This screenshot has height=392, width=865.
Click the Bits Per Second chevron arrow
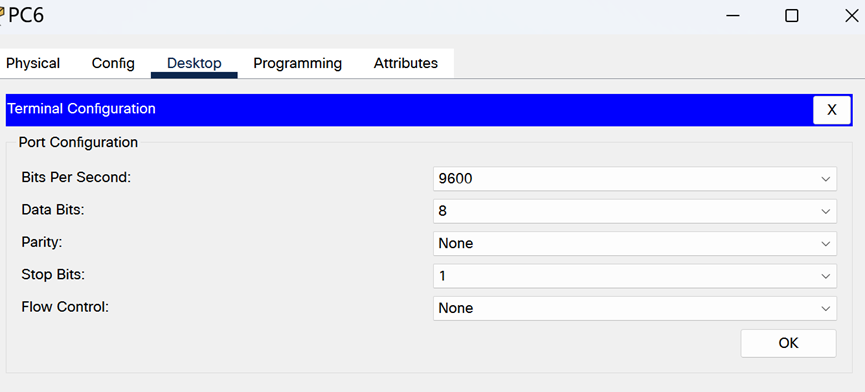pos(825,179)
